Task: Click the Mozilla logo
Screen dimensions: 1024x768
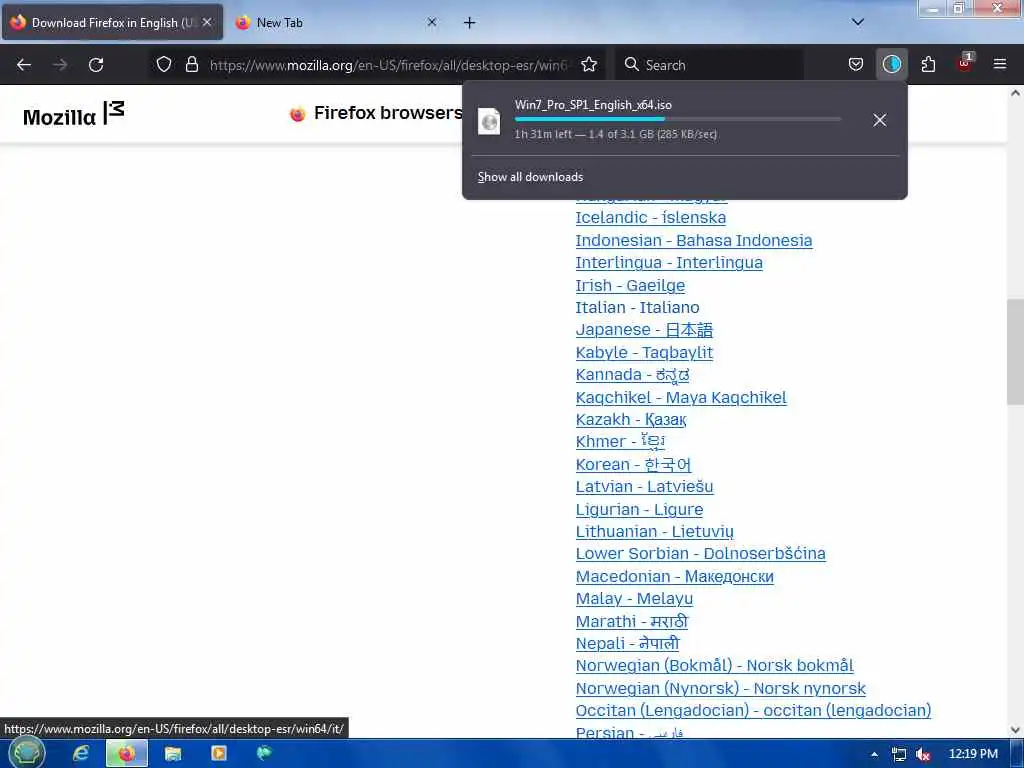Action: point(73,114)
